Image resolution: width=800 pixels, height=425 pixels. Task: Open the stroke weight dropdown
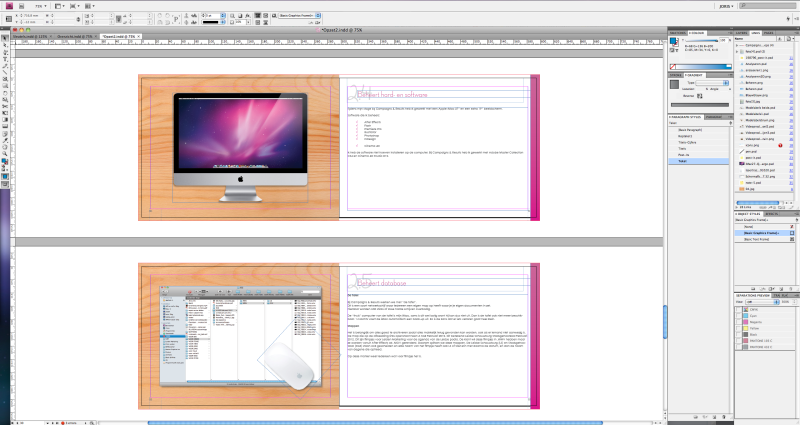click(x=223, y=16)
